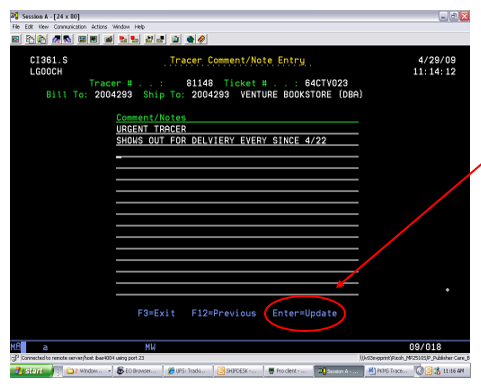Click the system tray clock showing 11:16 AM
Viewport: 481px width, 391px height.
pyautogui.click(x=453, y=371)
